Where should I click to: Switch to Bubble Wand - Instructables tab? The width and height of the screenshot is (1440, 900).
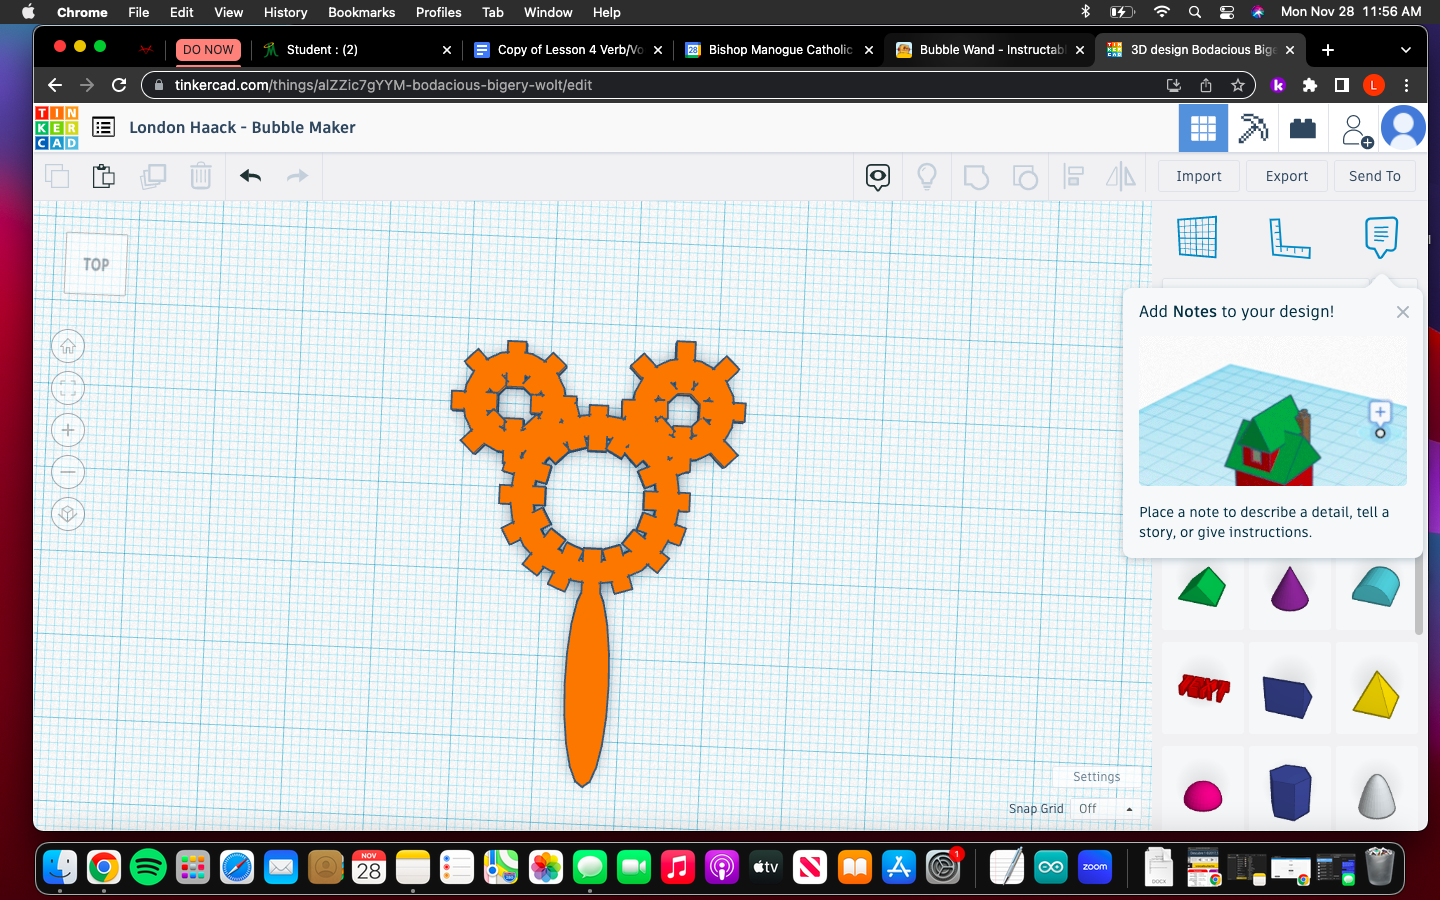(x=990, y=50)
